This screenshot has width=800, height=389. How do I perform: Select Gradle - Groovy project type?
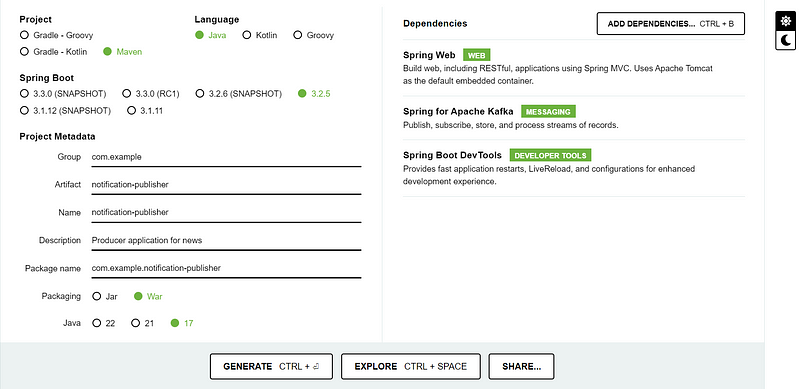click(57, 35)
